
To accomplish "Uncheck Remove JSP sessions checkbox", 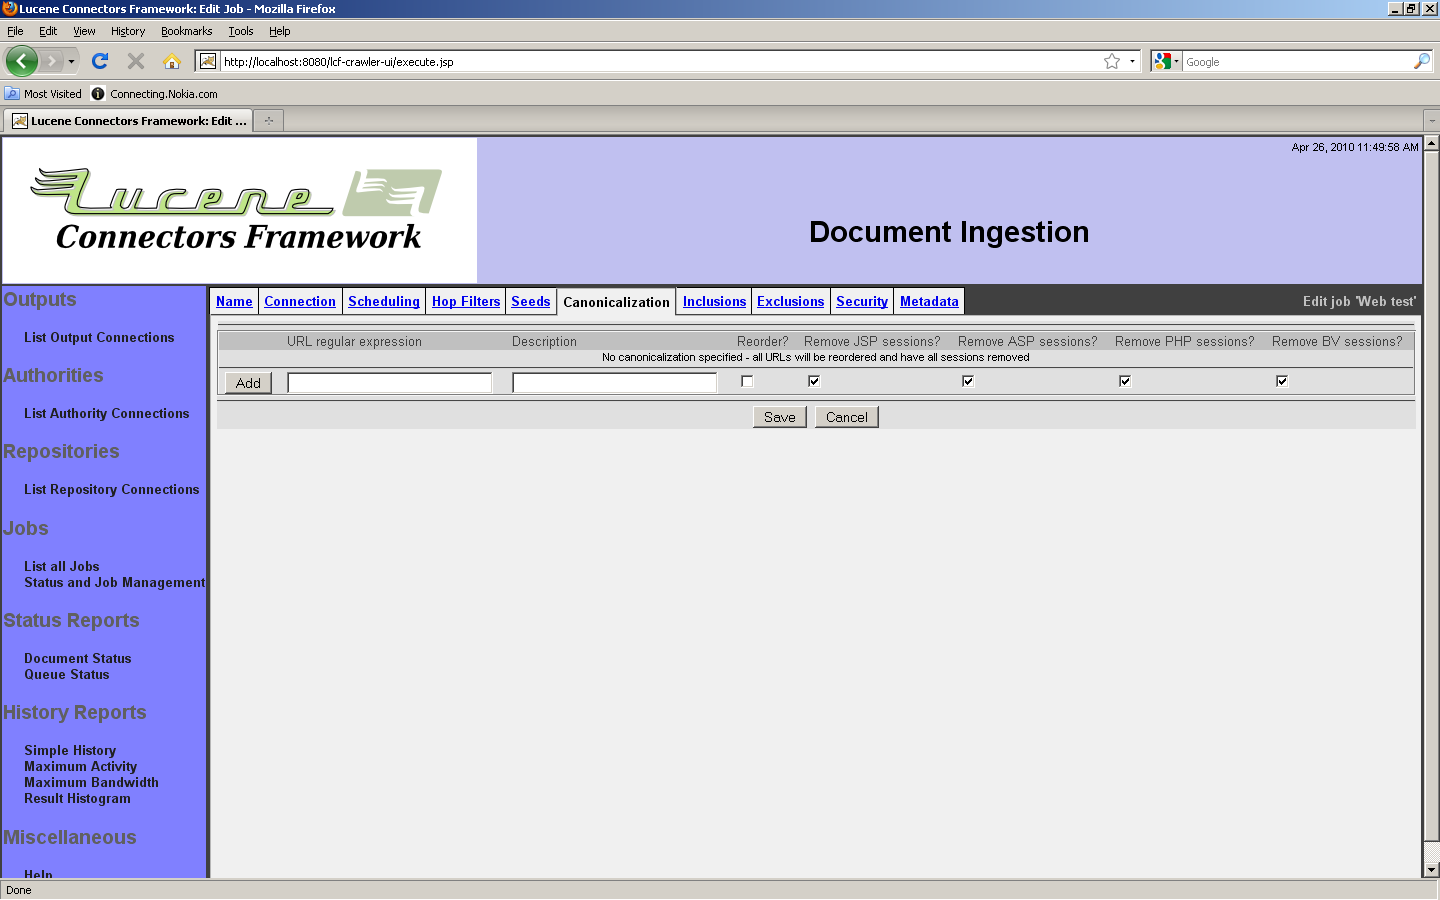I will click(814, 381).
